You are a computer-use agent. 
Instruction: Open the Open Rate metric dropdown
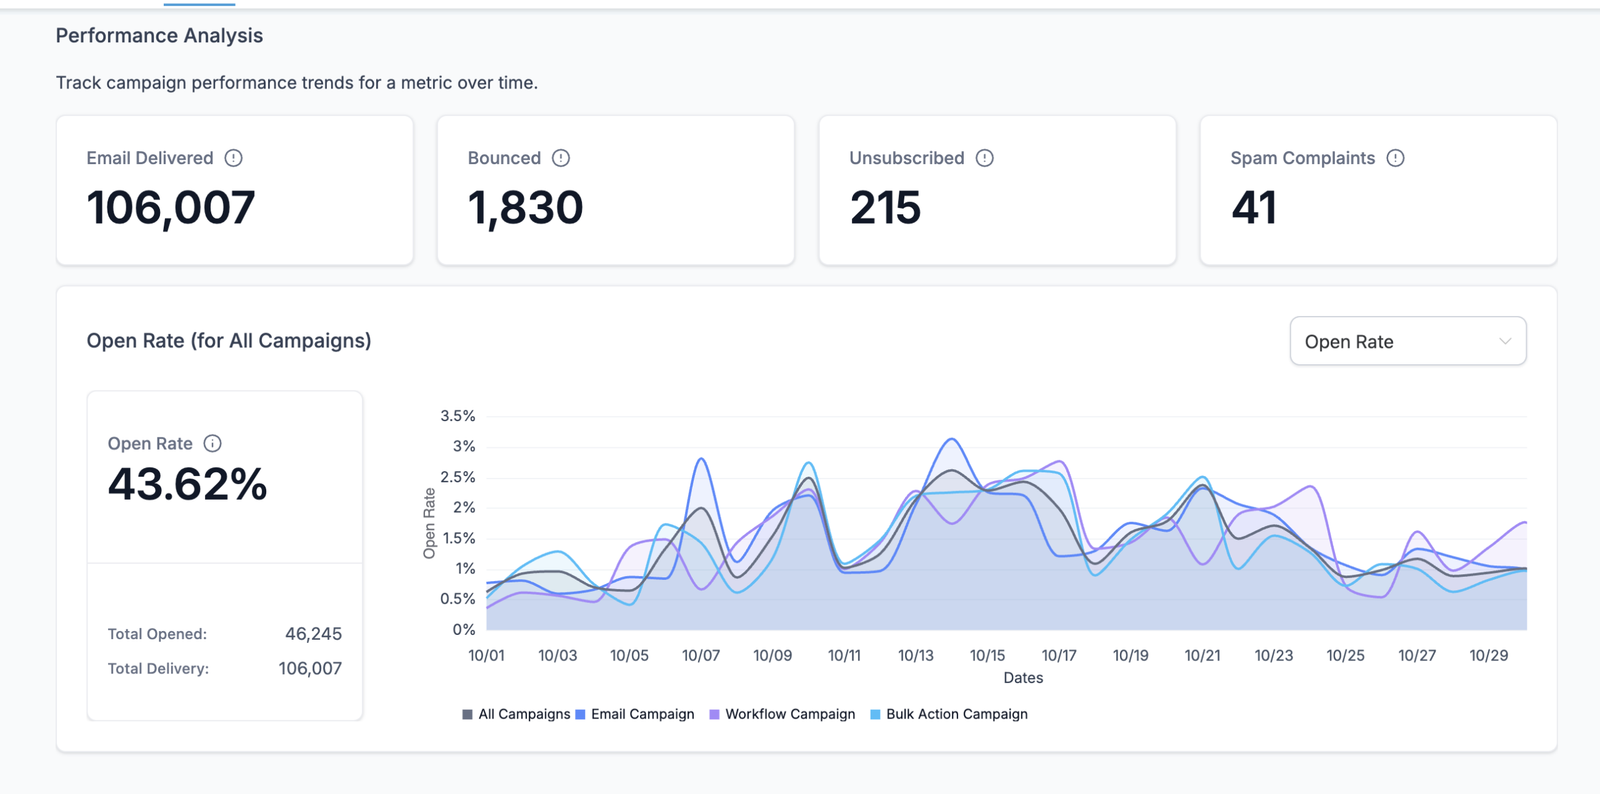tap(1407, 341)
